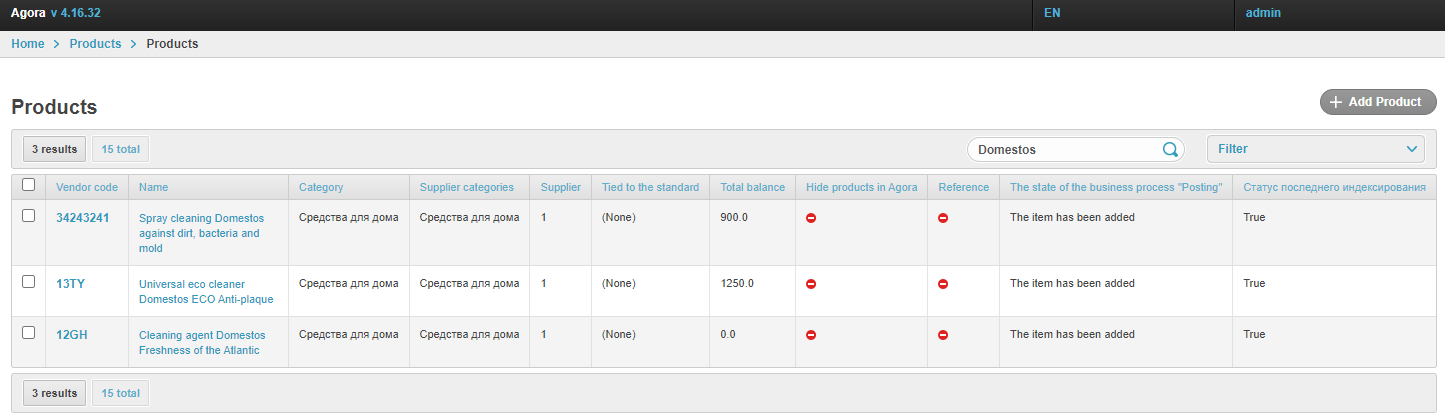Viewport: 1445px width, 420px height.
Task: Click red Hide-in-Agora icon for product 12GH
Action: 811,335
